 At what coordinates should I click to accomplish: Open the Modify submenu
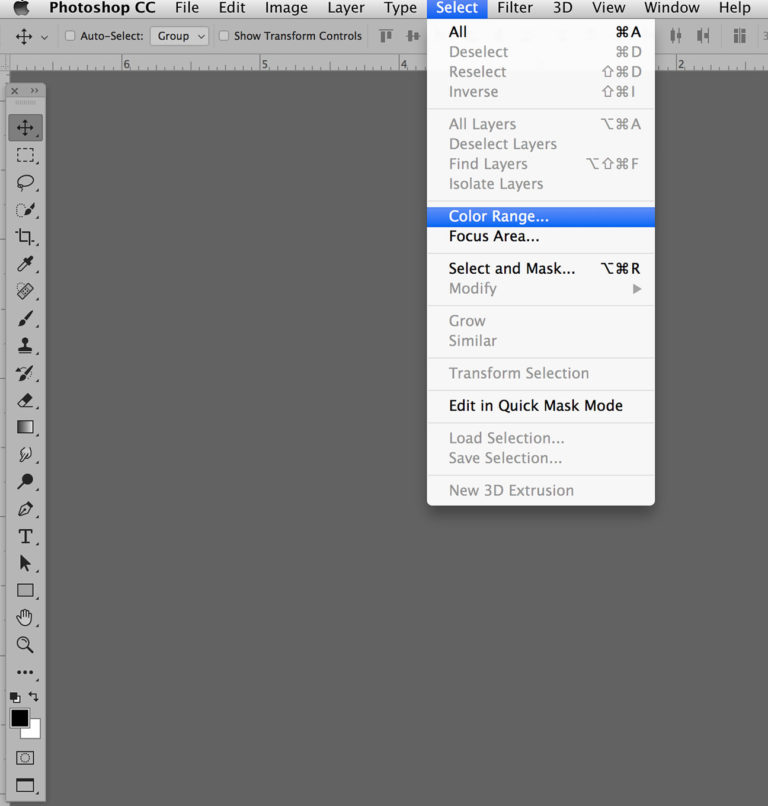coord(541,288)
